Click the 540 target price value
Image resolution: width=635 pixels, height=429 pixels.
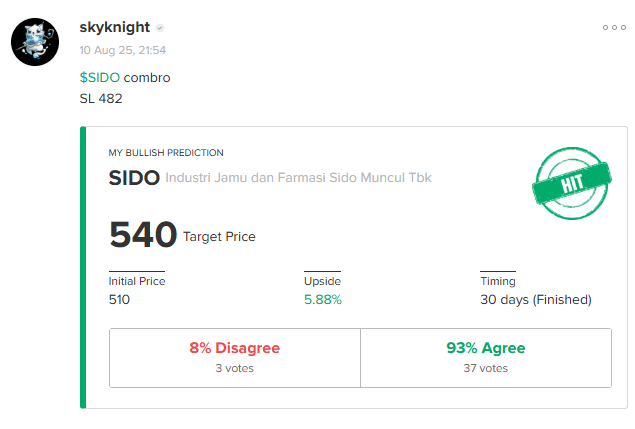click(143, 235)
